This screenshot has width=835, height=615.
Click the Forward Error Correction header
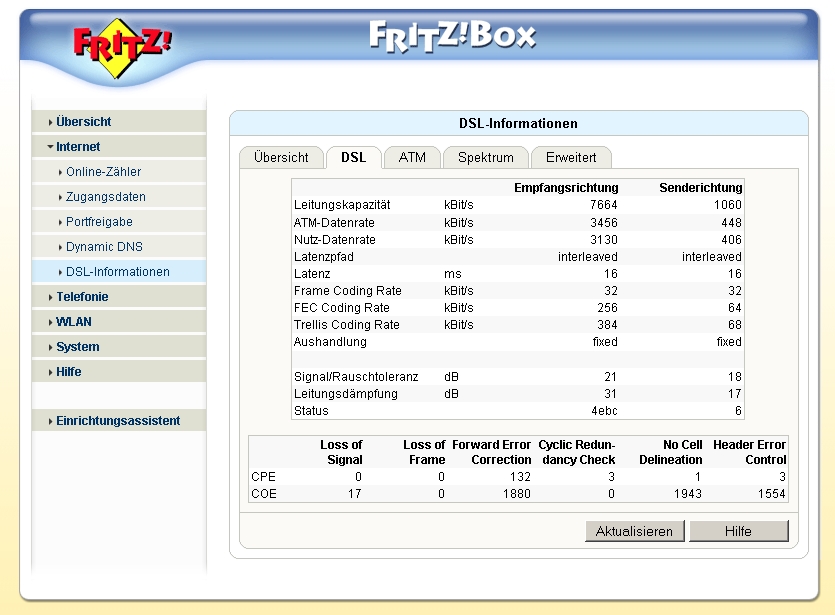pos(492,452)
